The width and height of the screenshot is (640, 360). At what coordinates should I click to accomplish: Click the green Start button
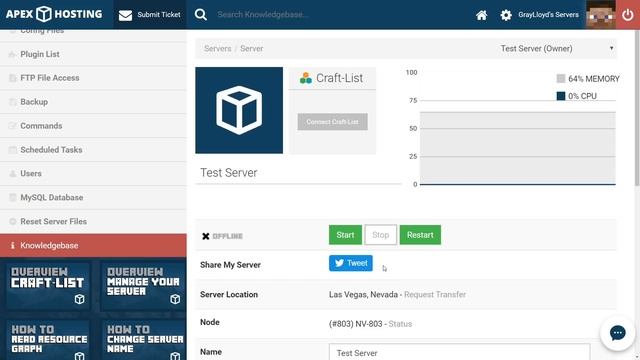tap(345, 235)
